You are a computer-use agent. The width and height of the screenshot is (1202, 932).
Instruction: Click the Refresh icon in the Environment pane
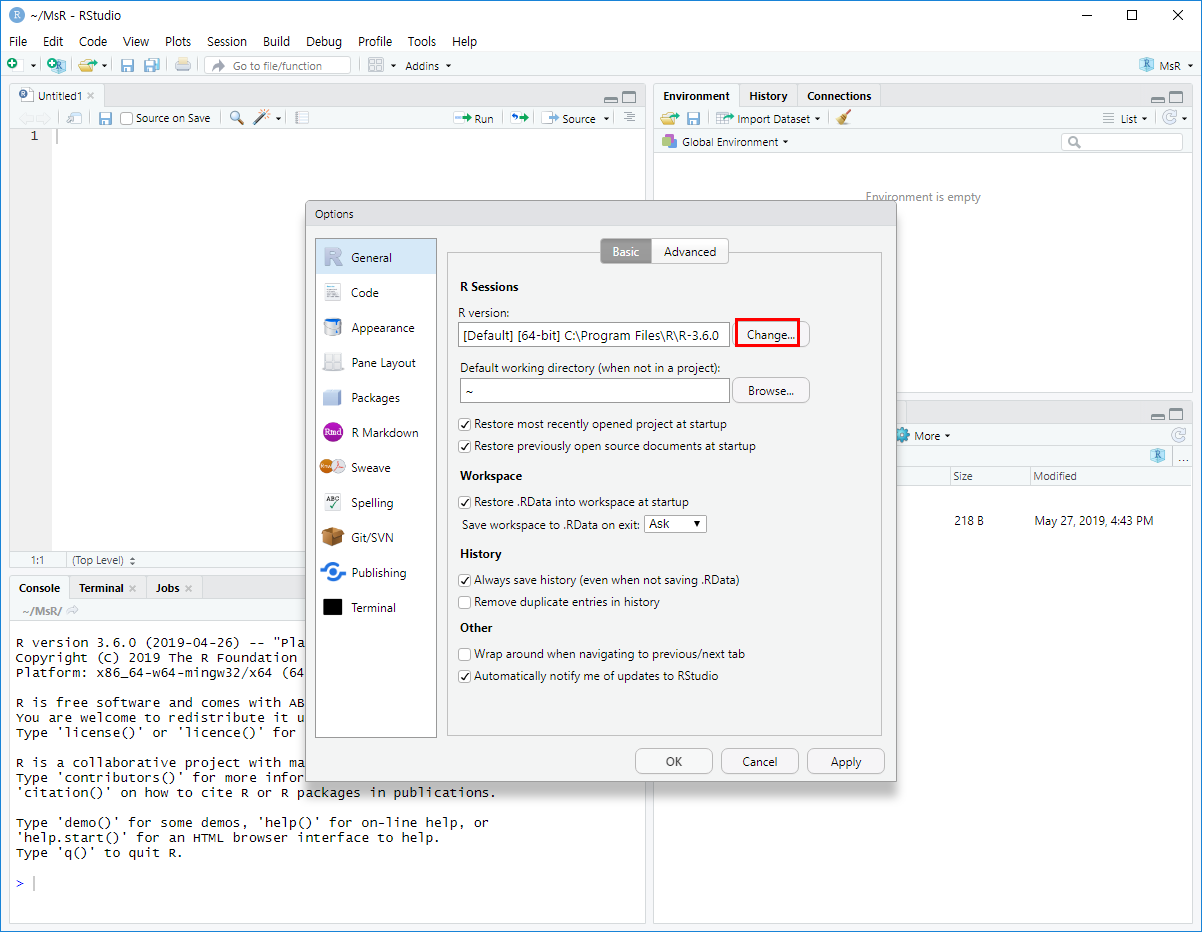point(1169,118)
